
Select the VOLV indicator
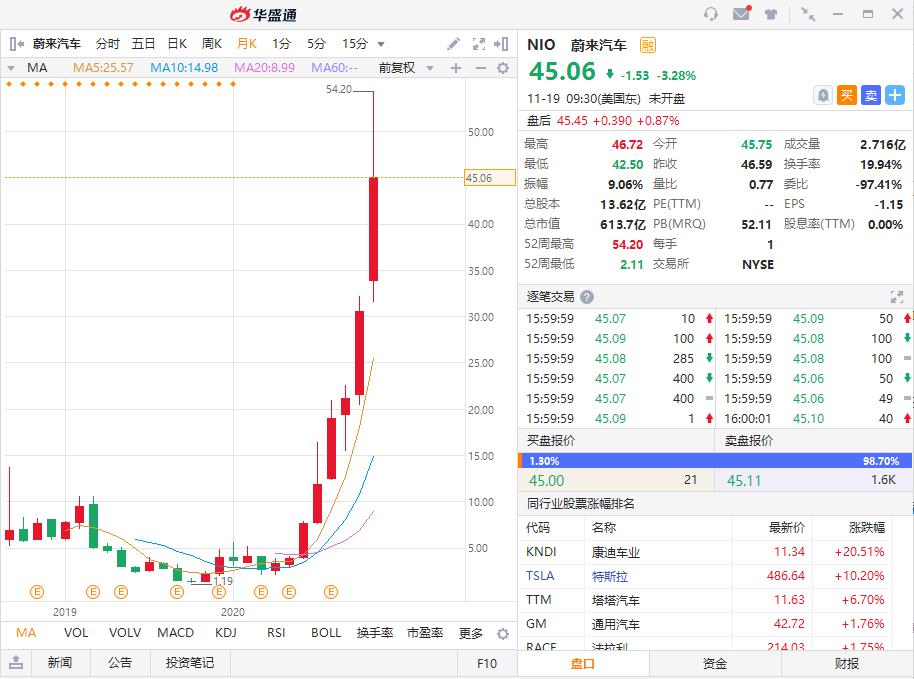pos(125,633)
